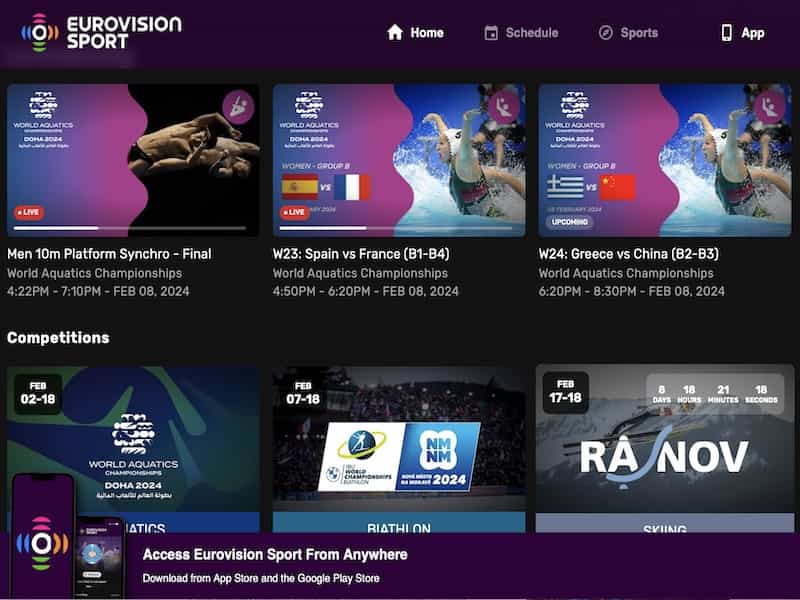The image size is (800, 600).
Task: Click LIVE badge on Spain vs France stream
Action: pyautogui.click(x=295, y=212)
